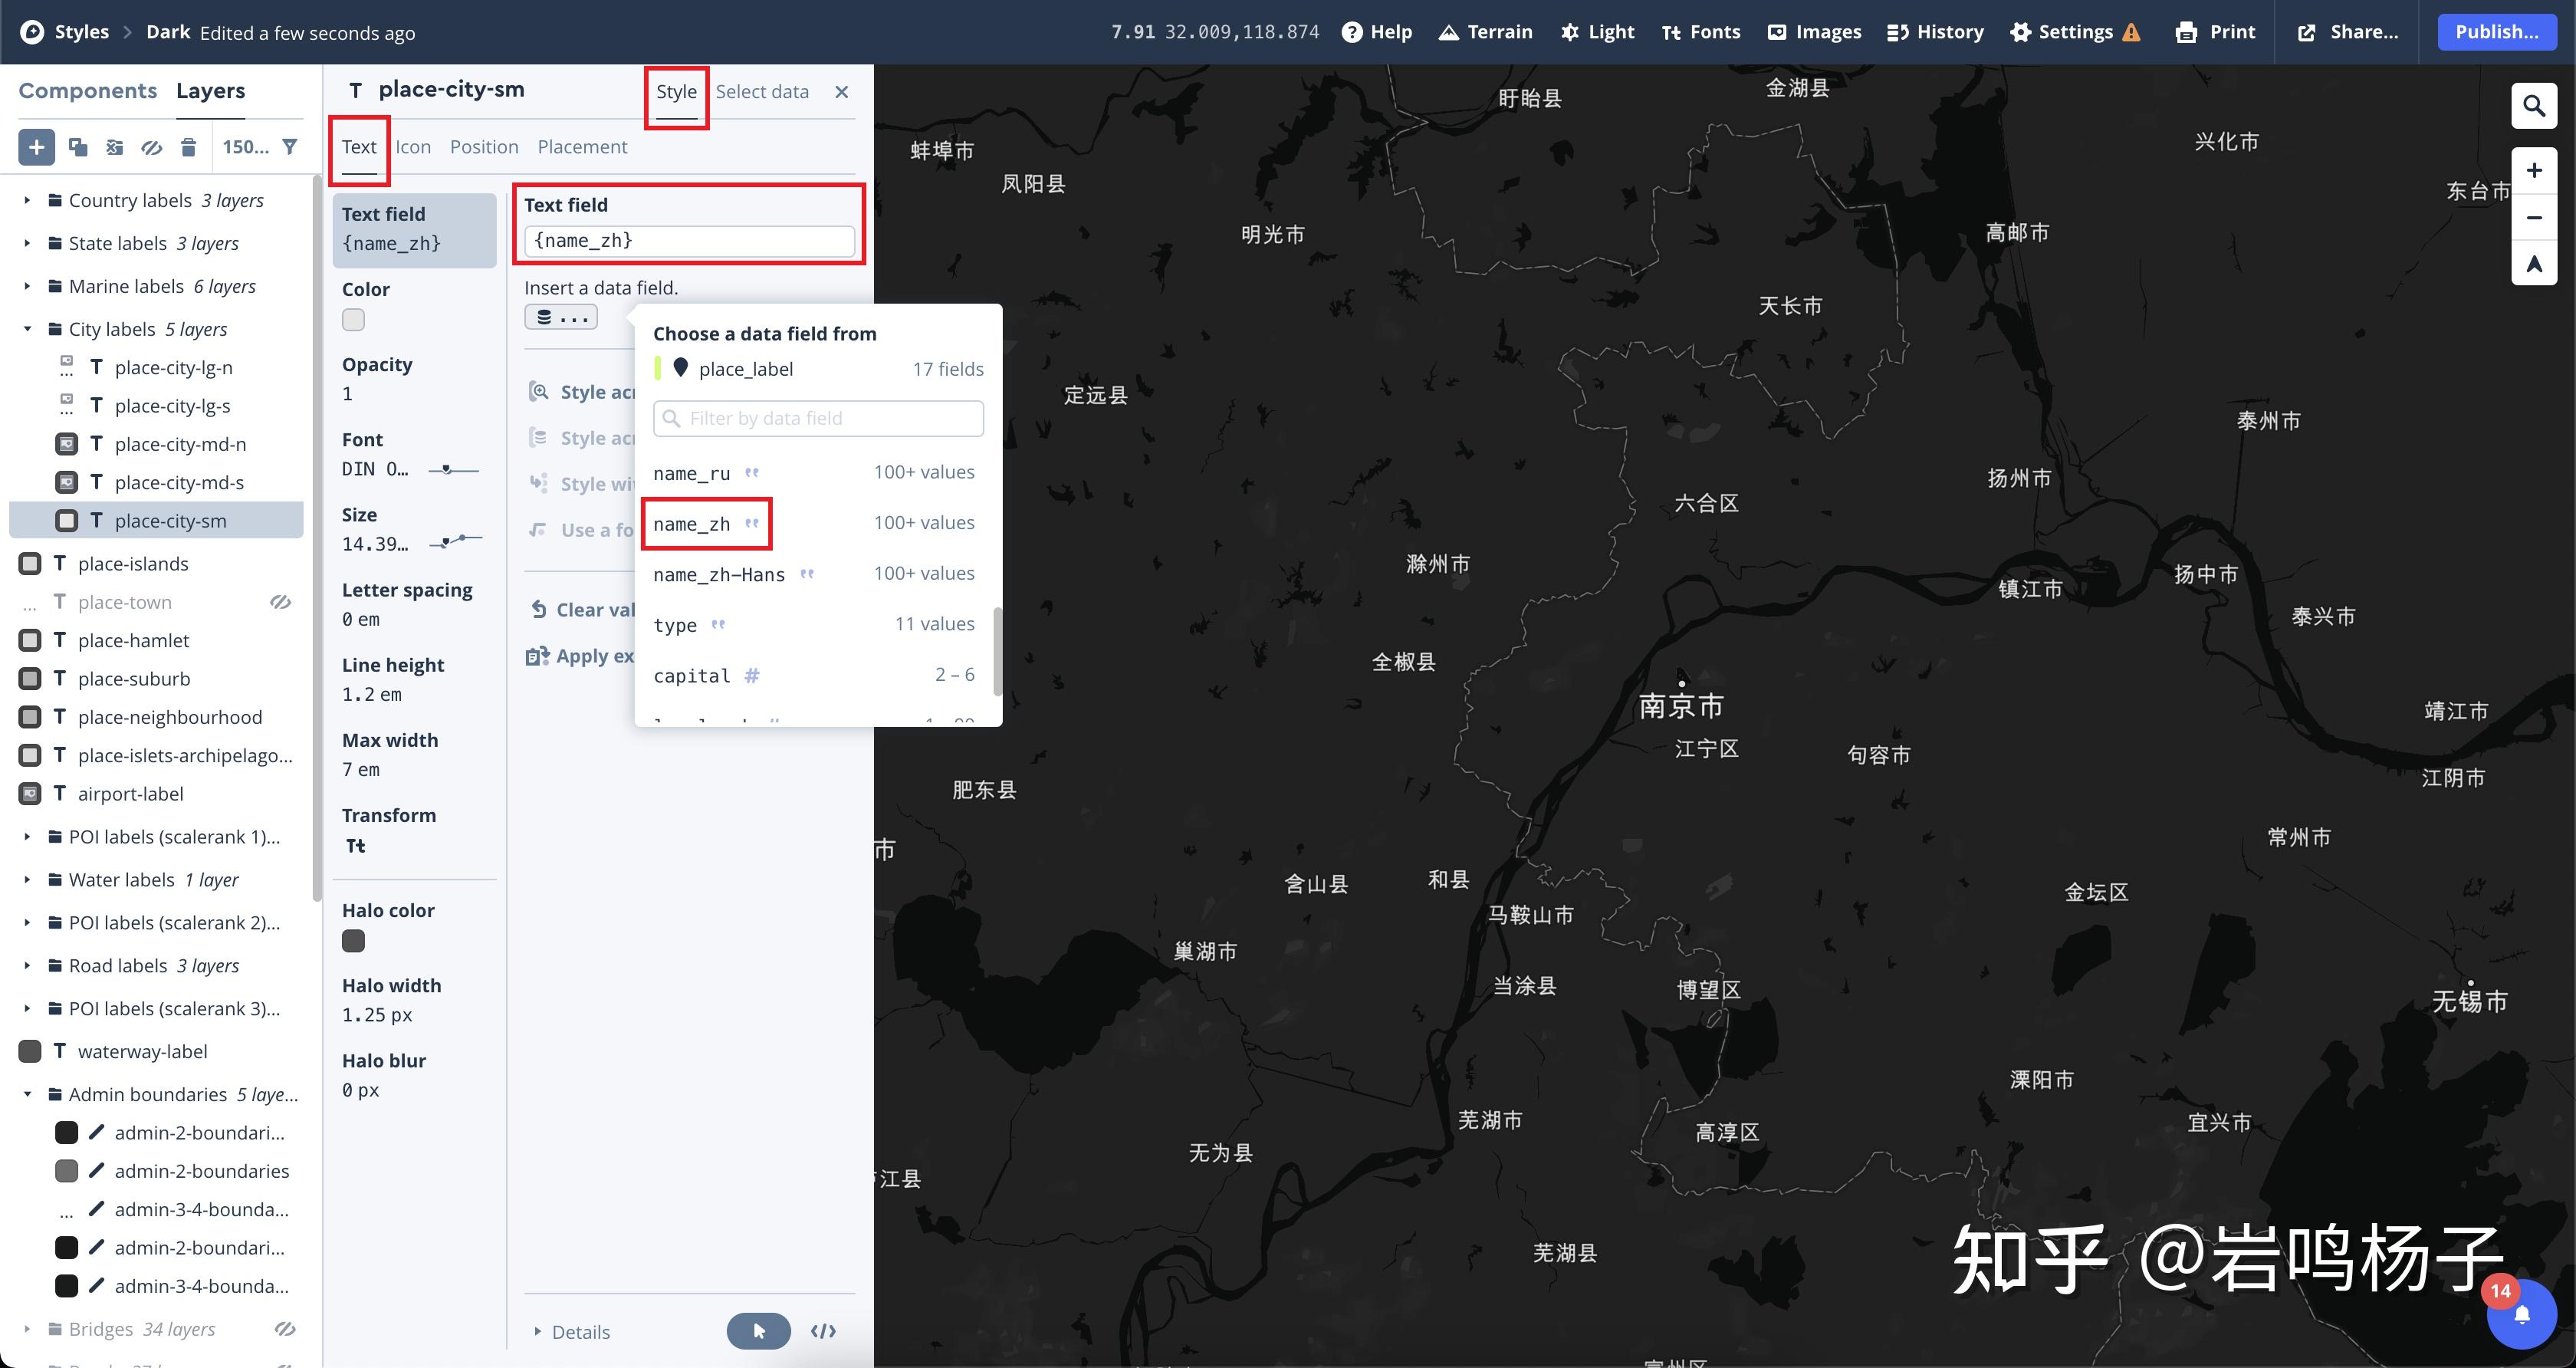Open the Icon tab for place-city-sm

point(413,147)
